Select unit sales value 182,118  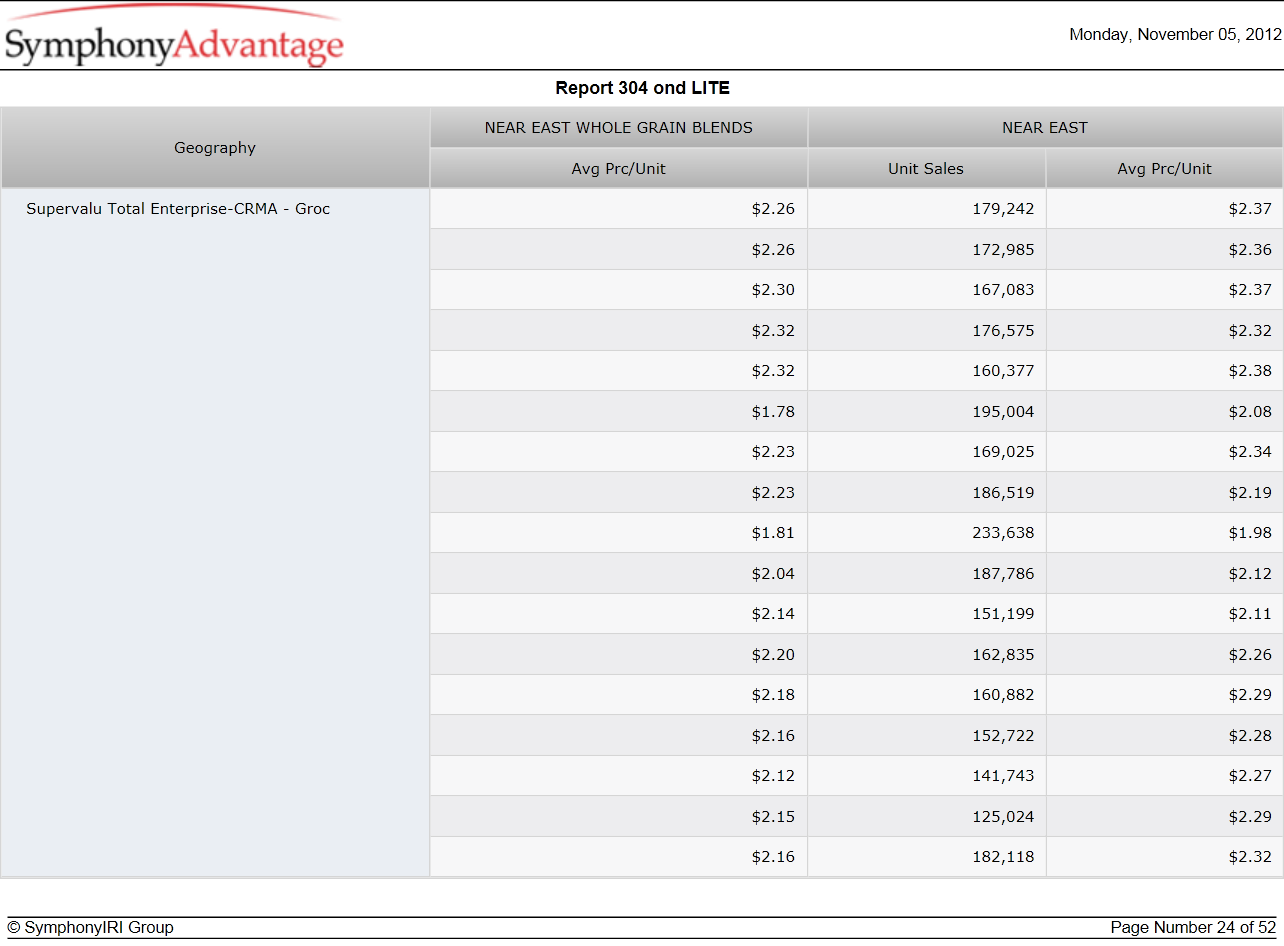1003,857
